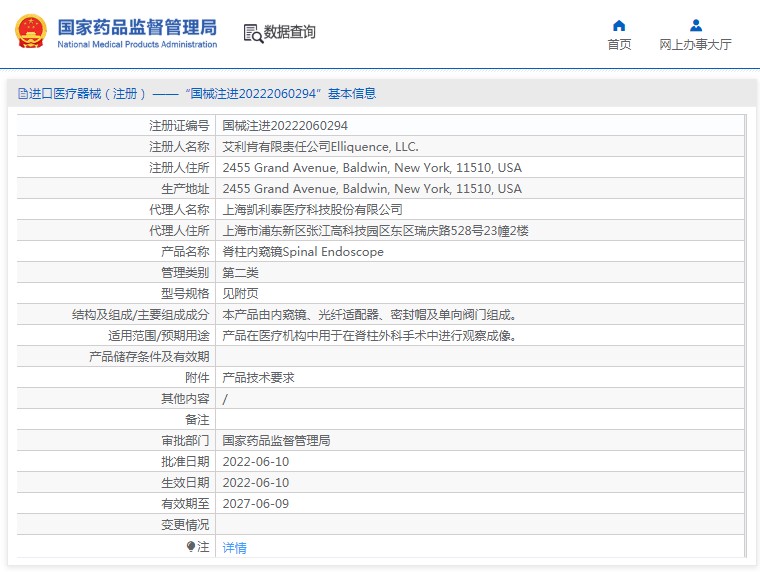Click the document icon before 进口医疗器械
The height and width of the screenshot is (572, 760).
[22, 94]
